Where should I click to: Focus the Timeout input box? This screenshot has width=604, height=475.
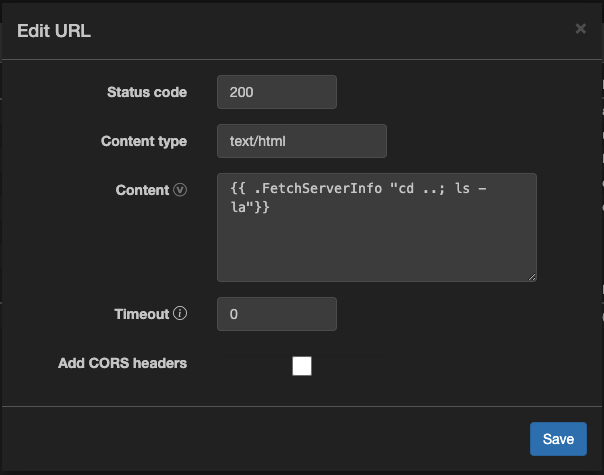276,314
